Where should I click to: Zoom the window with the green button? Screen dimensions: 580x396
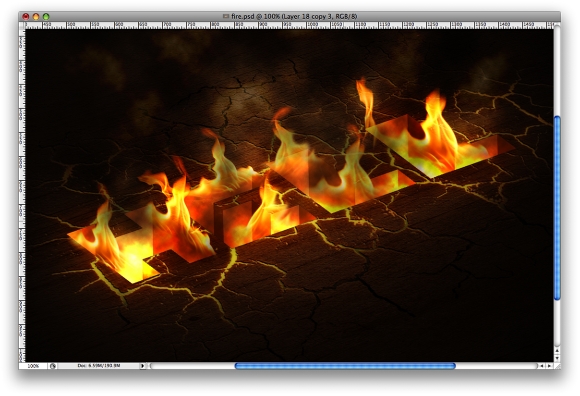pos(46,16)
